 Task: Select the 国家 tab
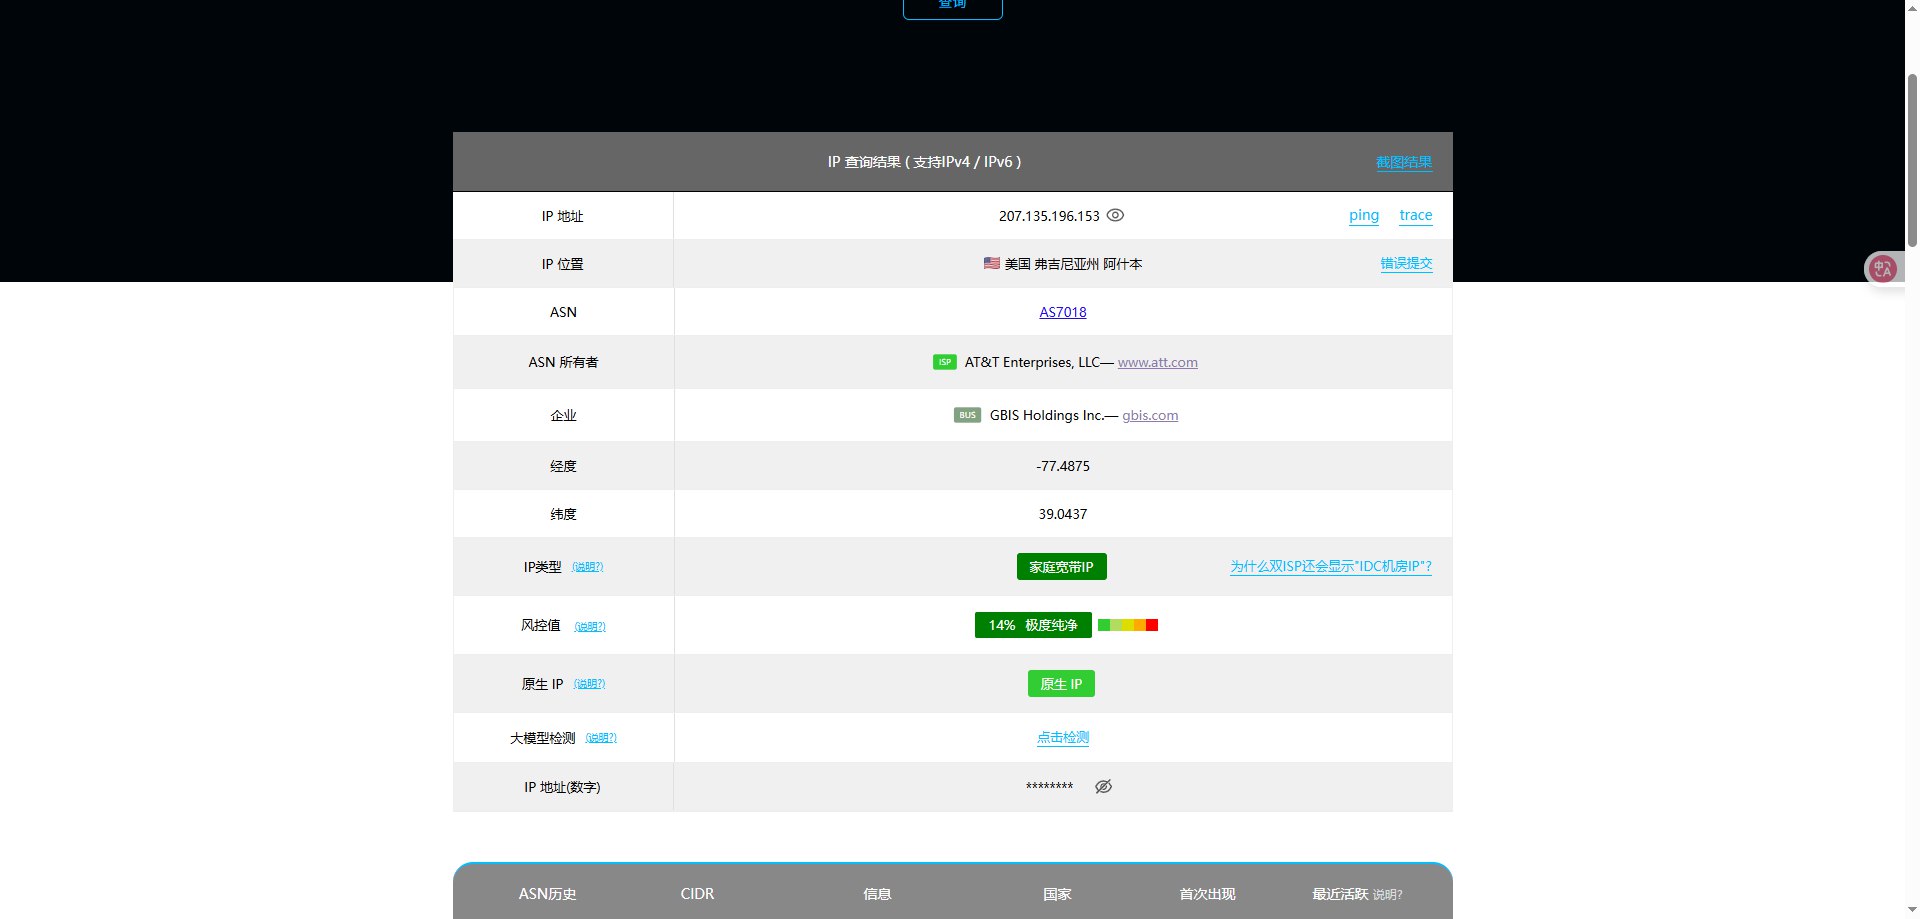click(x=1056, y=894)
